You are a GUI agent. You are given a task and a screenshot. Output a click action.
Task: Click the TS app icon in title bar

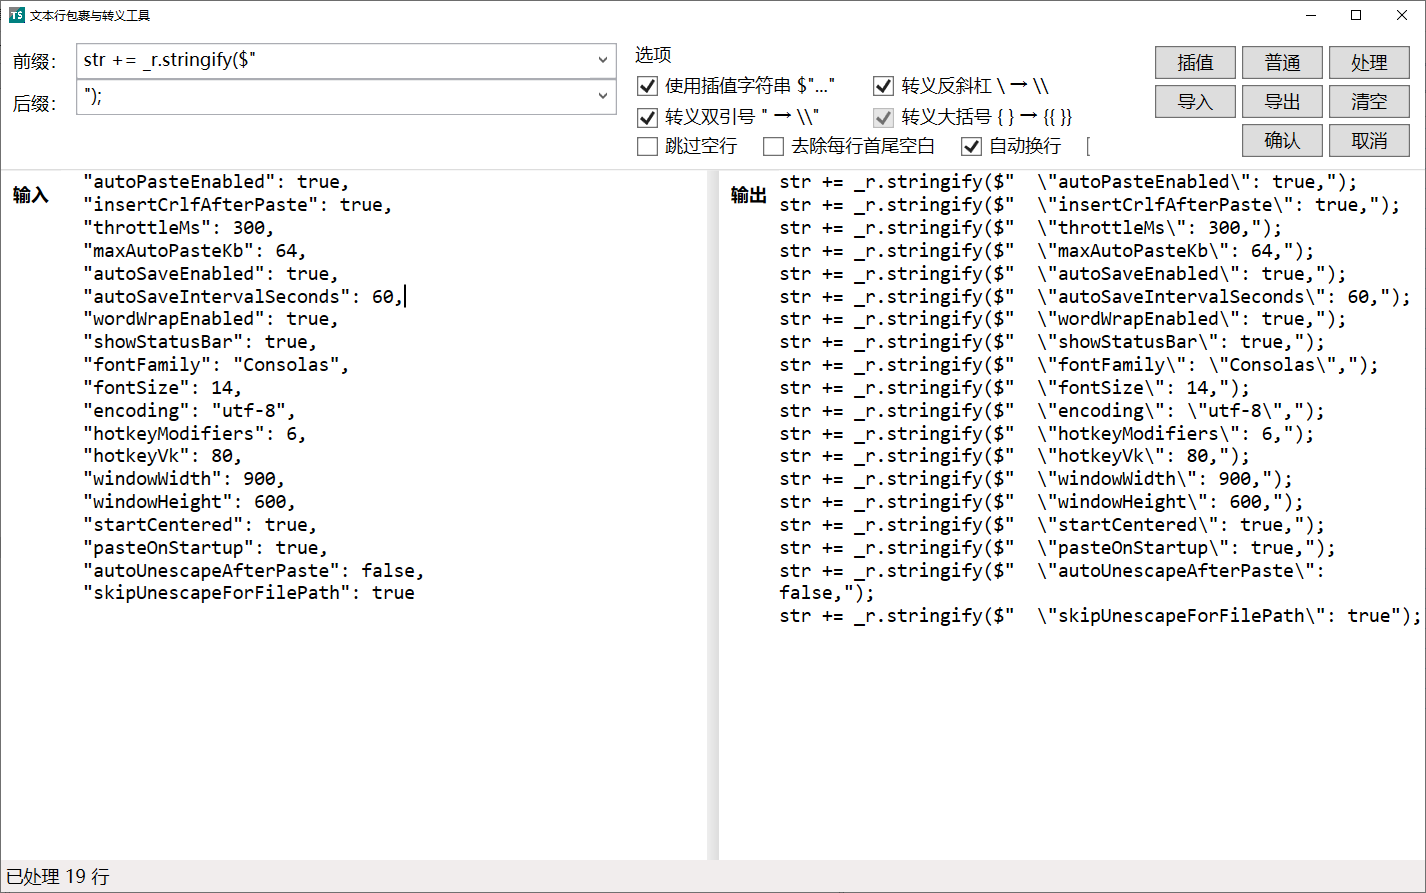(x=16, y=15)
